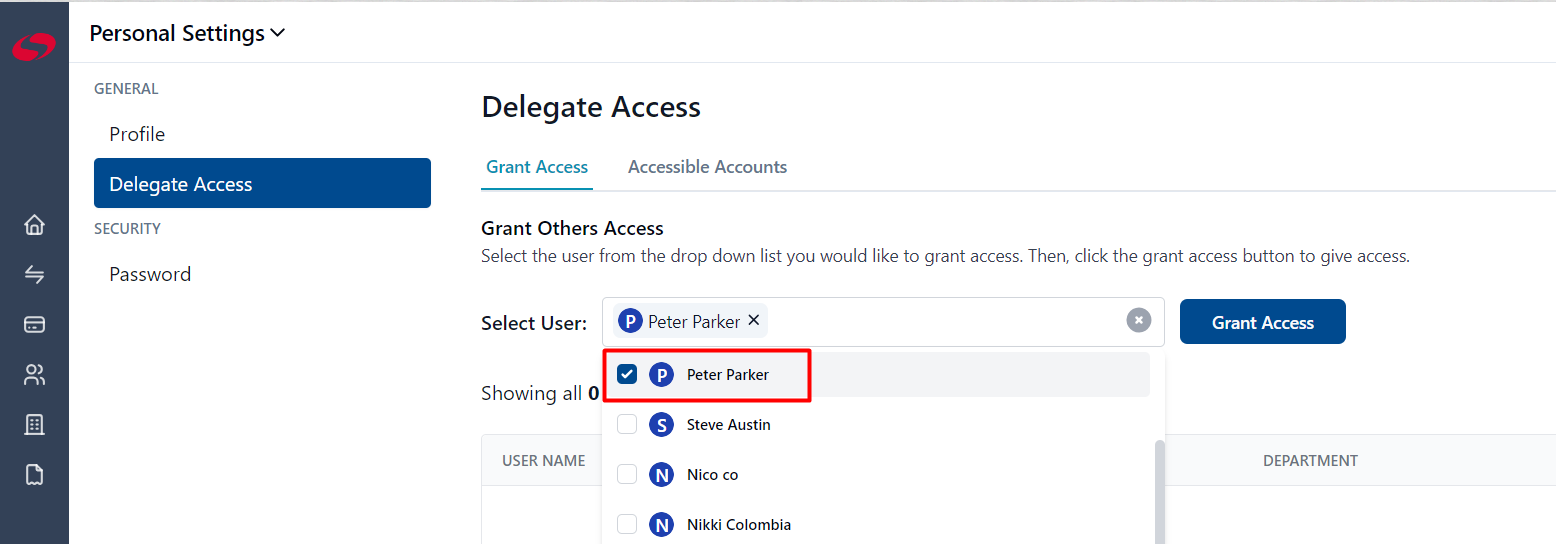
Task: Open the receipt icon in sidebar
Action: pos(34,474)
